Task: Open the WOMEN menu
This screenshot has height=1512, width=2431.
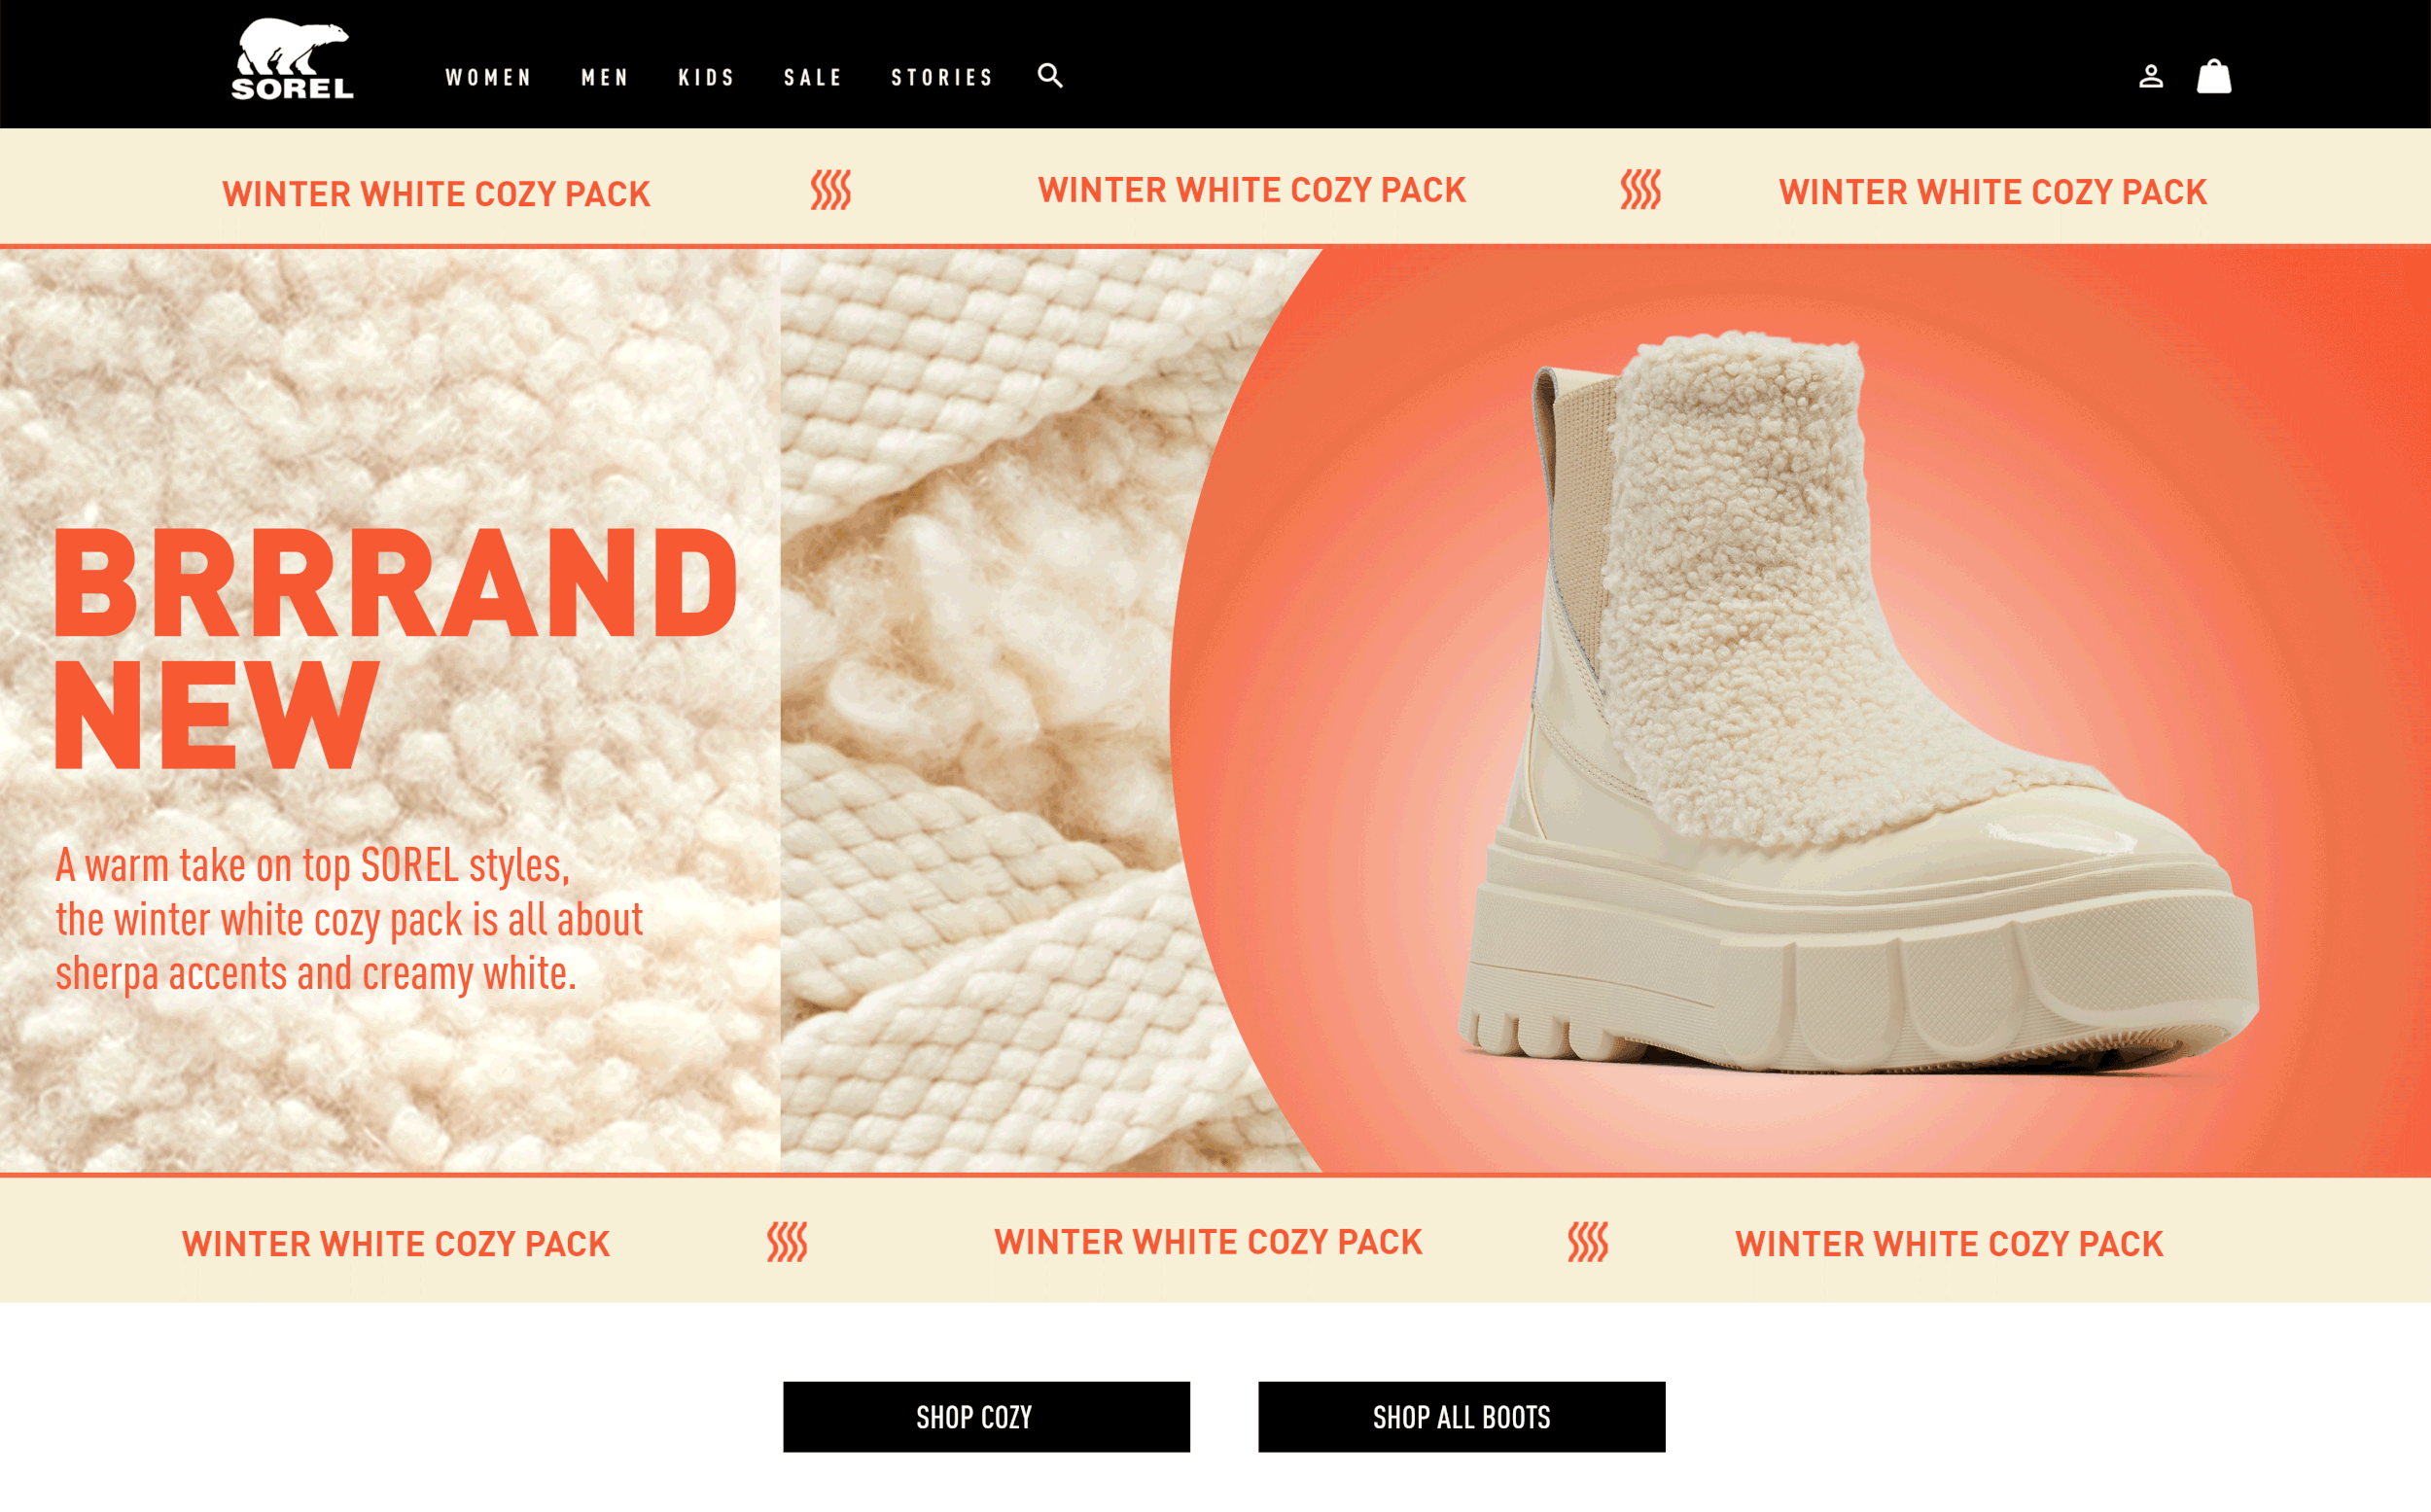Action: click(489, 78)
